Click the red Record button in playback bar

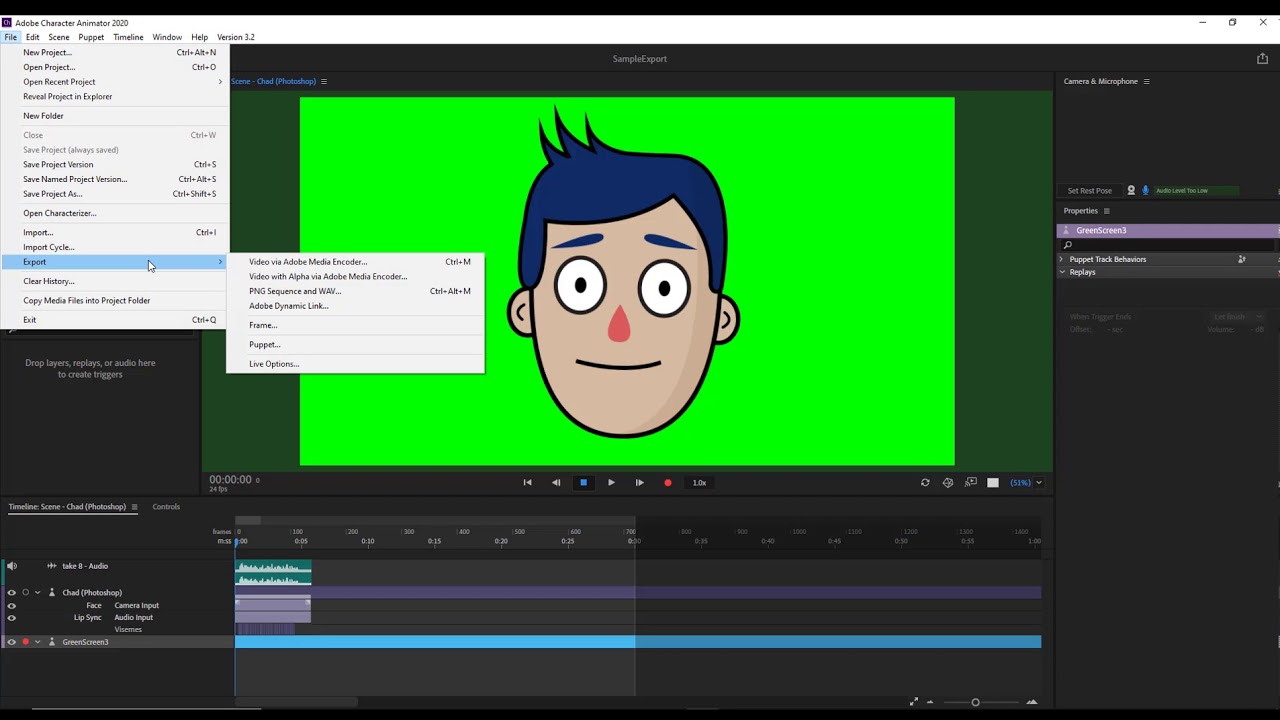[x=668, y=483]
